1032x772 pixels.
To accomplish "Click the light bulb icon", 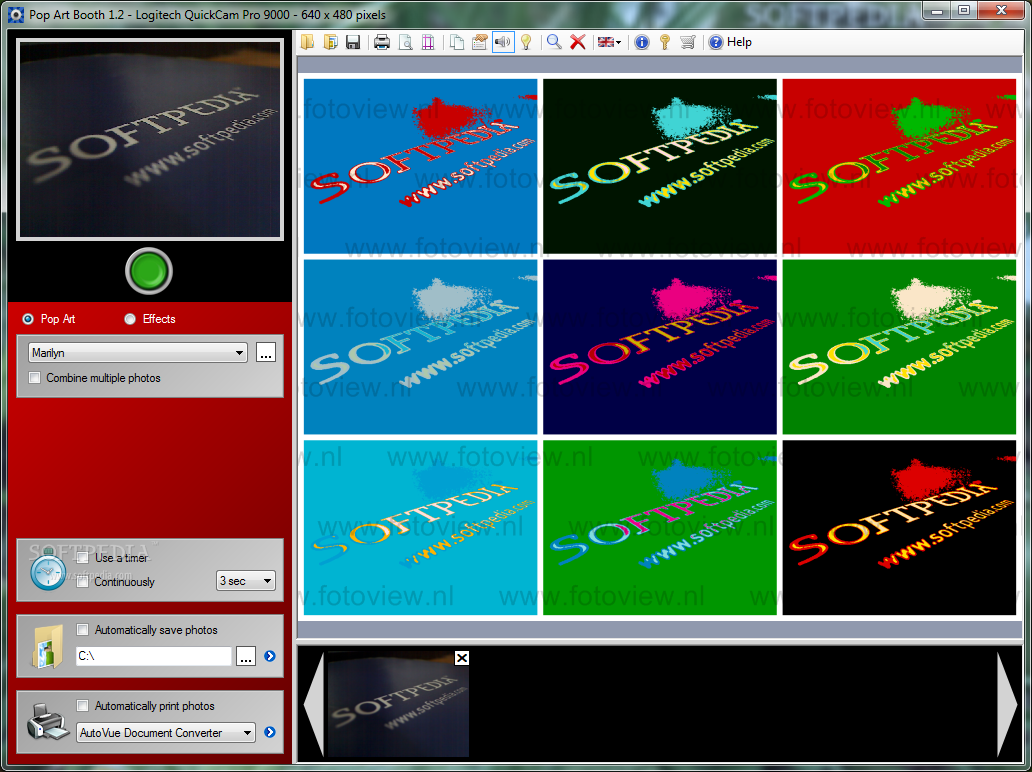I will 526,42.
